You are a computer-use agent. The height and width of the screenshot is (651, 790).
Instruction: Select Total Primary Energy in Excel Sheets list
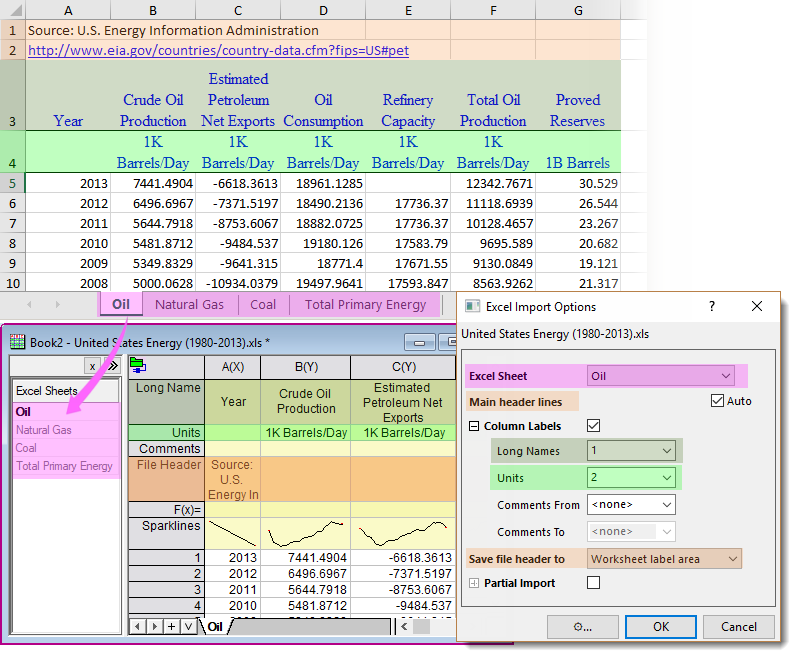(66, 466)
